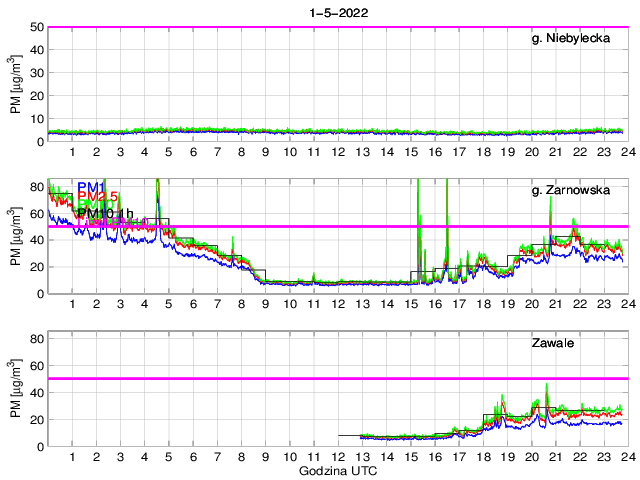Click the flat data line at hour 12 in the Zarnowska plot

tap(338, 283)
